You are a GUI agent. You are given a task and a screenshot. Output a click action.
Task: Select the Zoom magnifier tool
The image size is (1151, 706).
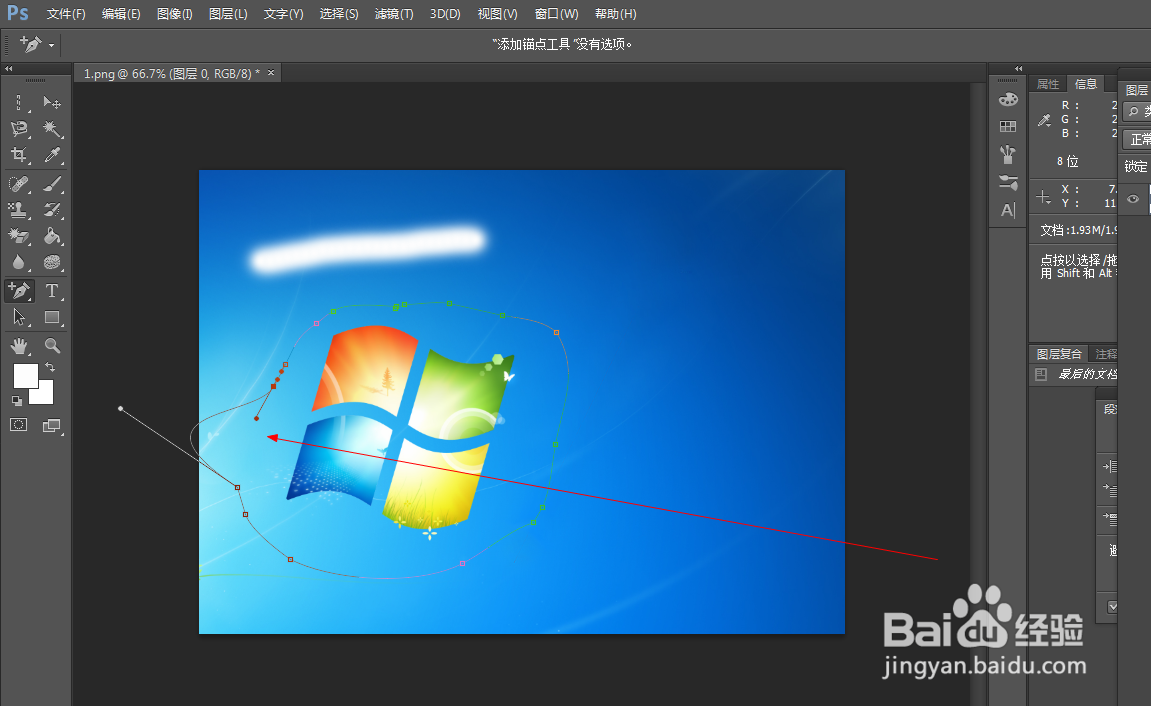pyautogui.click(x=51, y=346)
